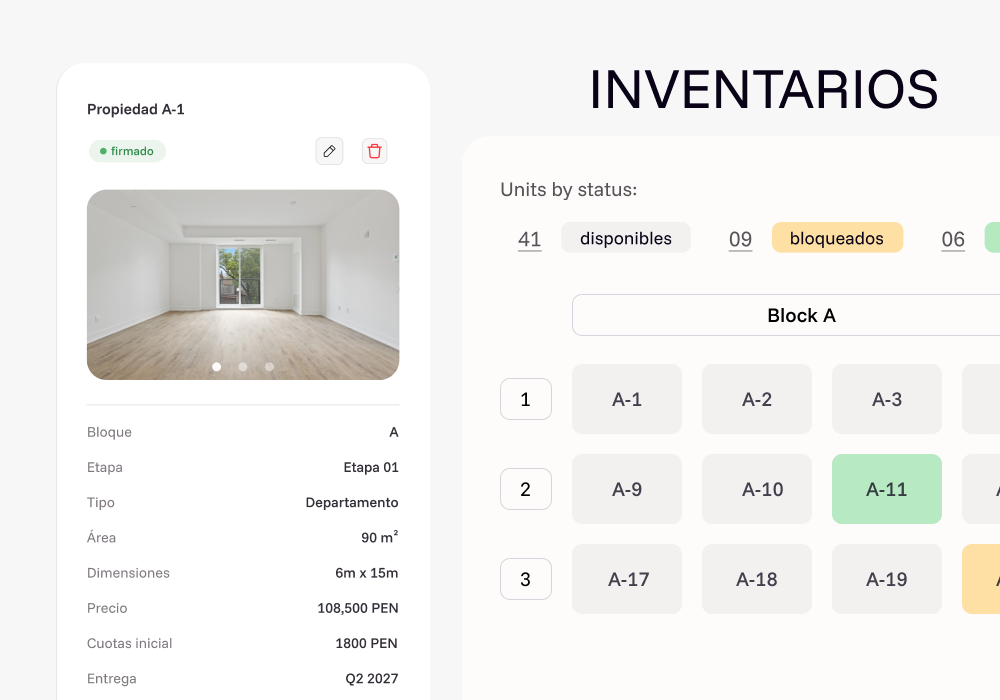Image resolution: width=1000 pixels, height=700 pixels.
Task: Click the green firmado status badge
Action: (127, 151)
